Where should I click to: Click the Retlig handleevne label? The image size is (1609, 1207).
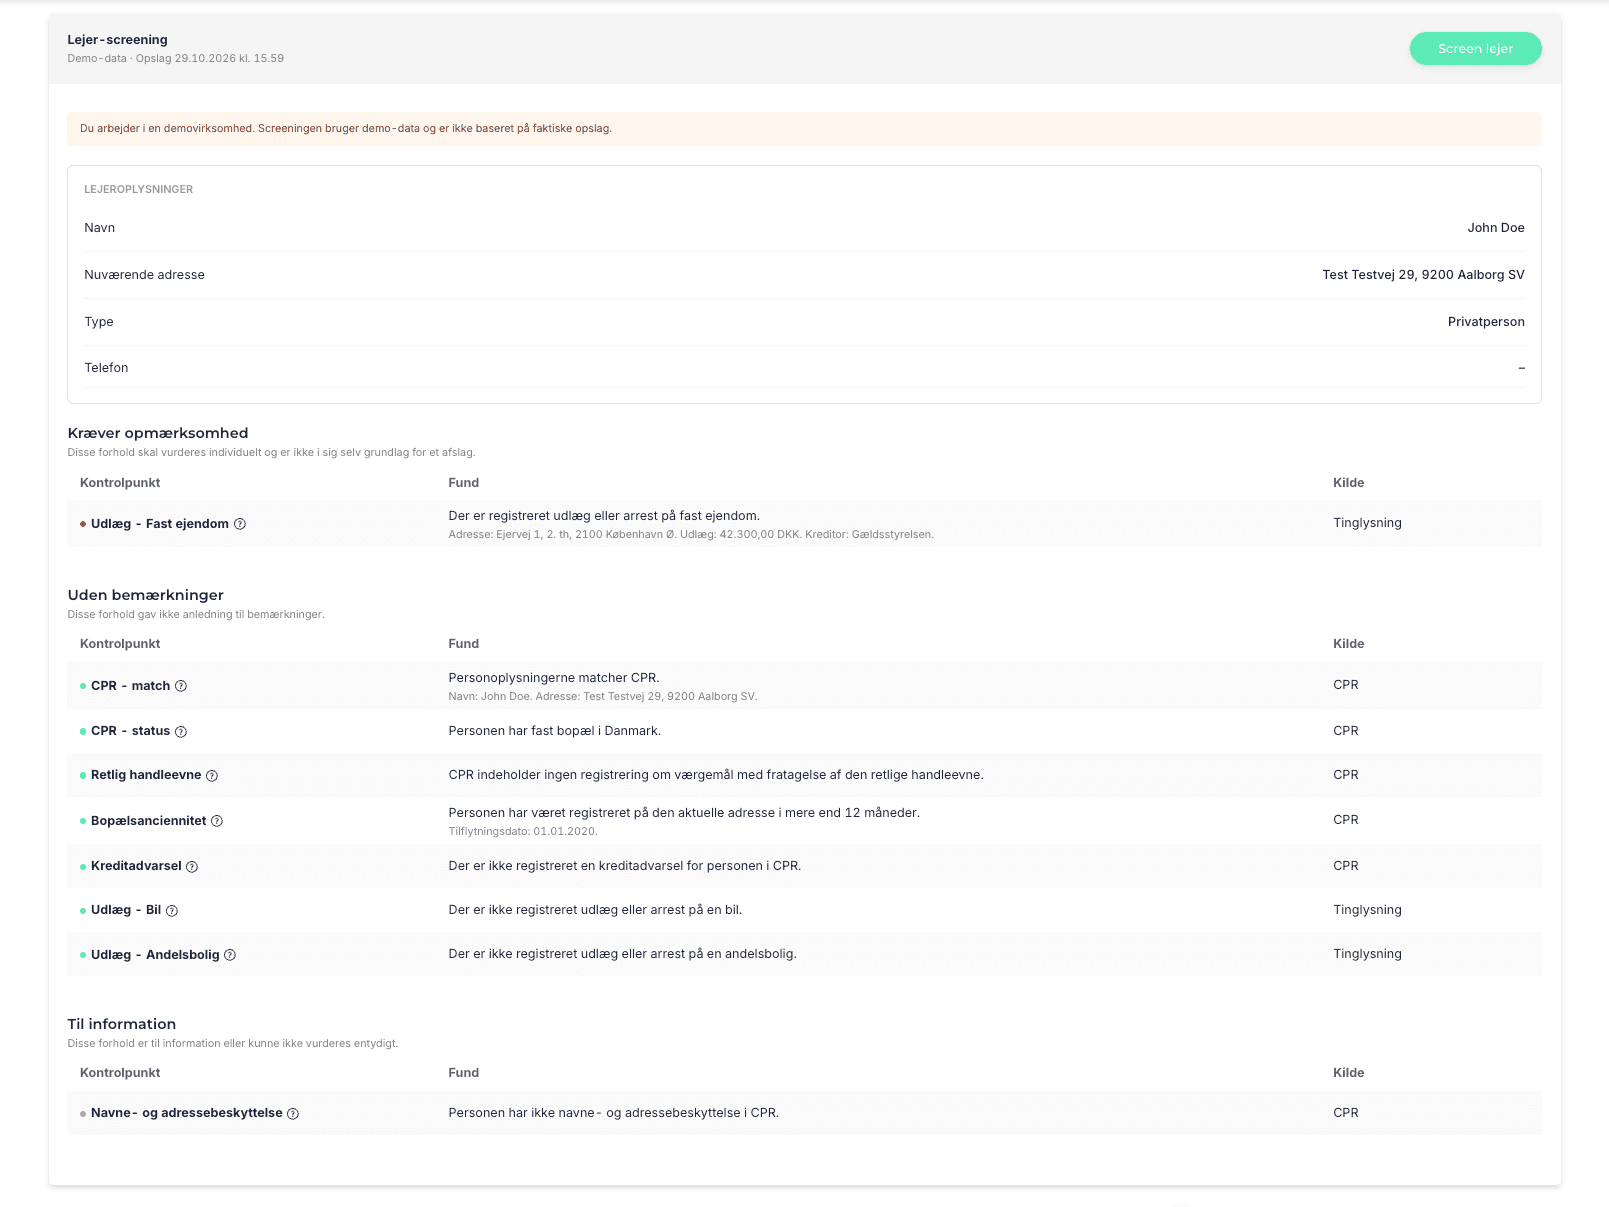146,775
